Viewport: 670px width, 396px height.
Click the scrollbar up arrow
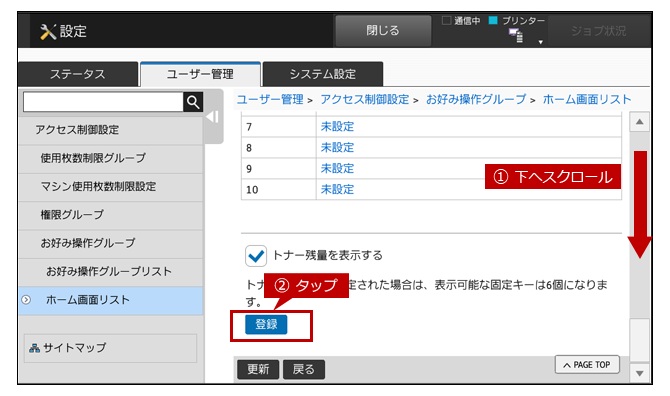(x=639, y=122)
